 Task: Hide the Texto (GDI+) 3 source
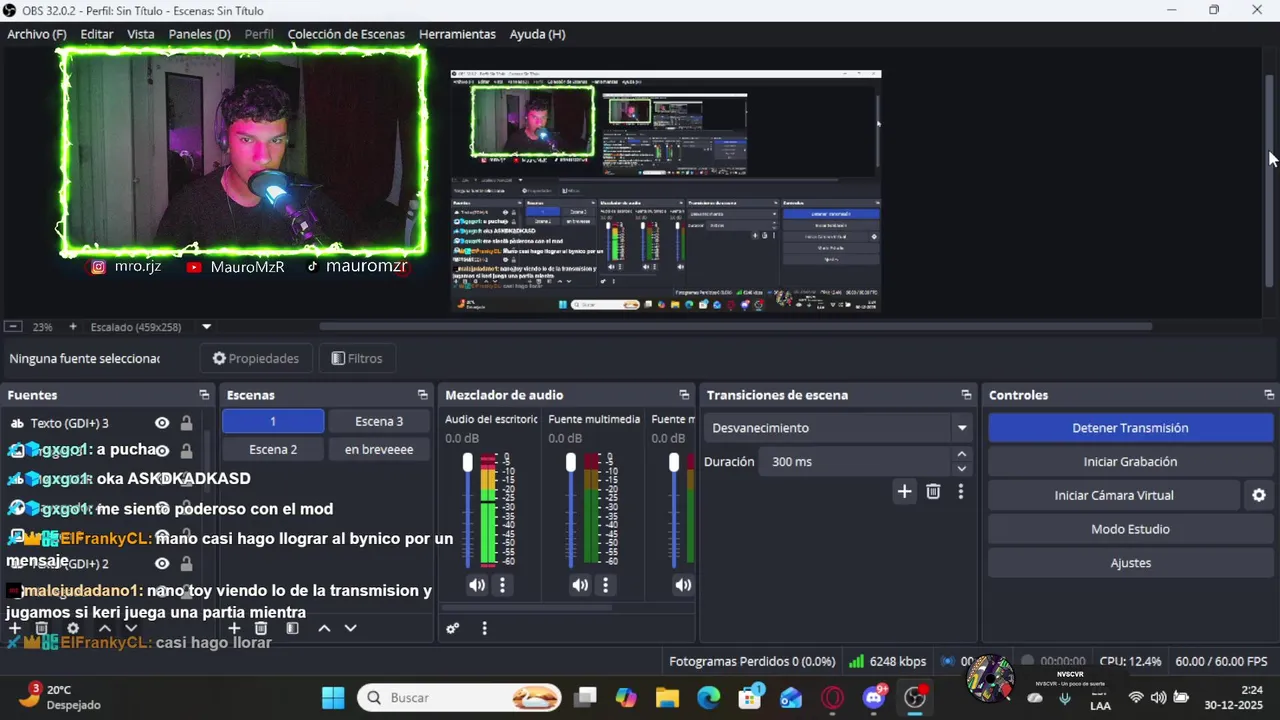point(162,423)
